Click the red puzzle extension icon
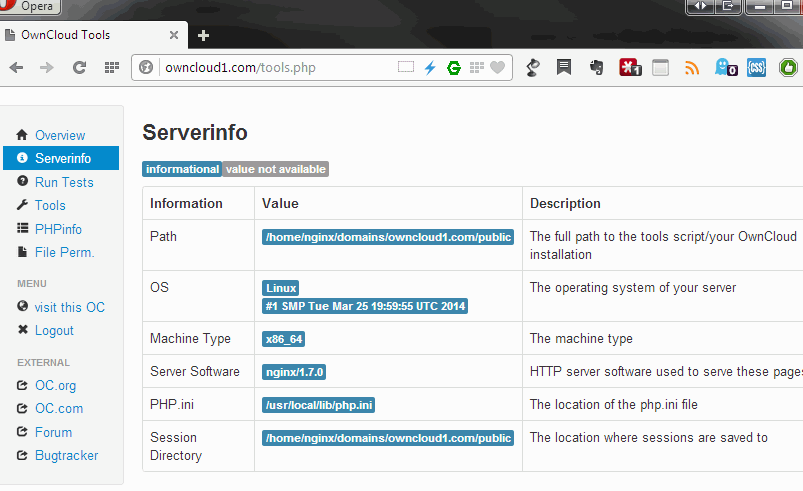Image resolution: width=803 pixels, height=491 pixels. pyautogui.click(x=630, y=68)
